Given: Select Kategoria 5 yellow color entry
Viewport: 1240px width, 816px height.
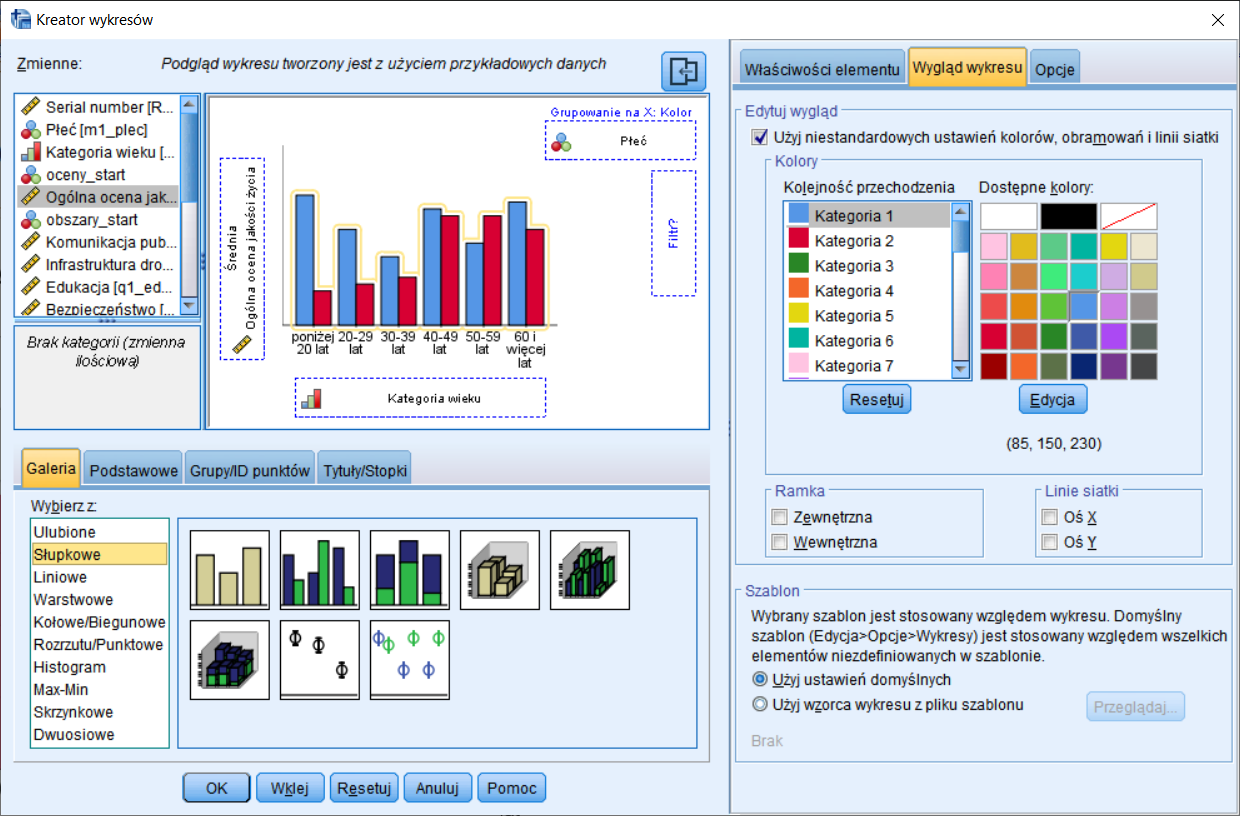Looking at the screenshot, I should pyautogui.click(x=868, y=316).
